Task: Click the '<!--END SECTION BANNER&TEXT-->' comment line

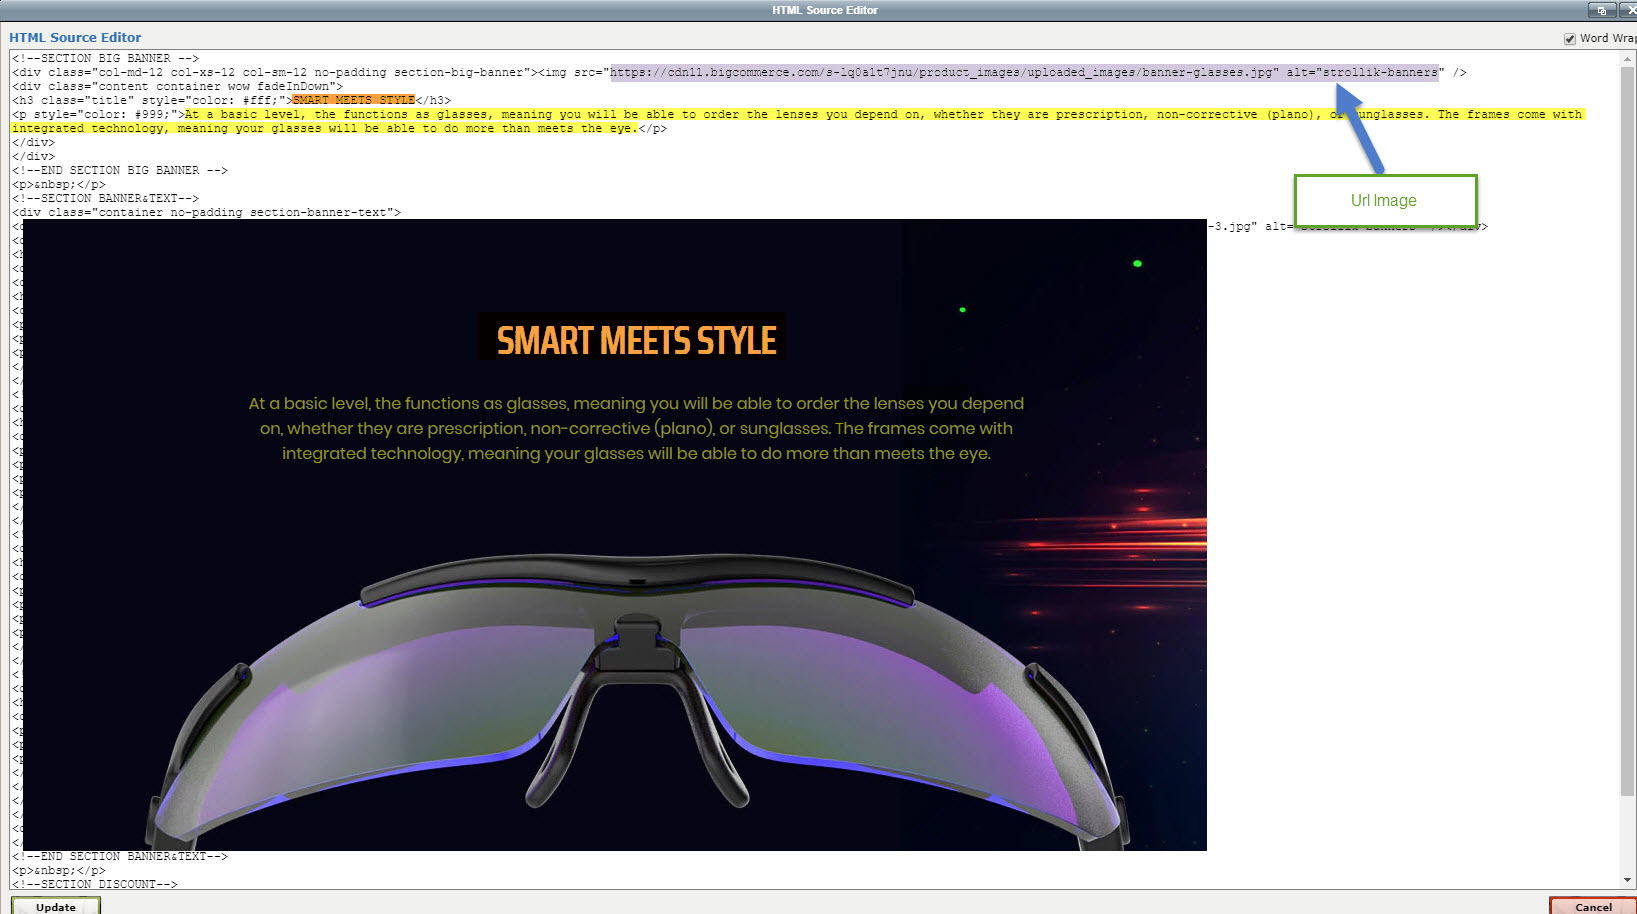Action: click(120, 856)
